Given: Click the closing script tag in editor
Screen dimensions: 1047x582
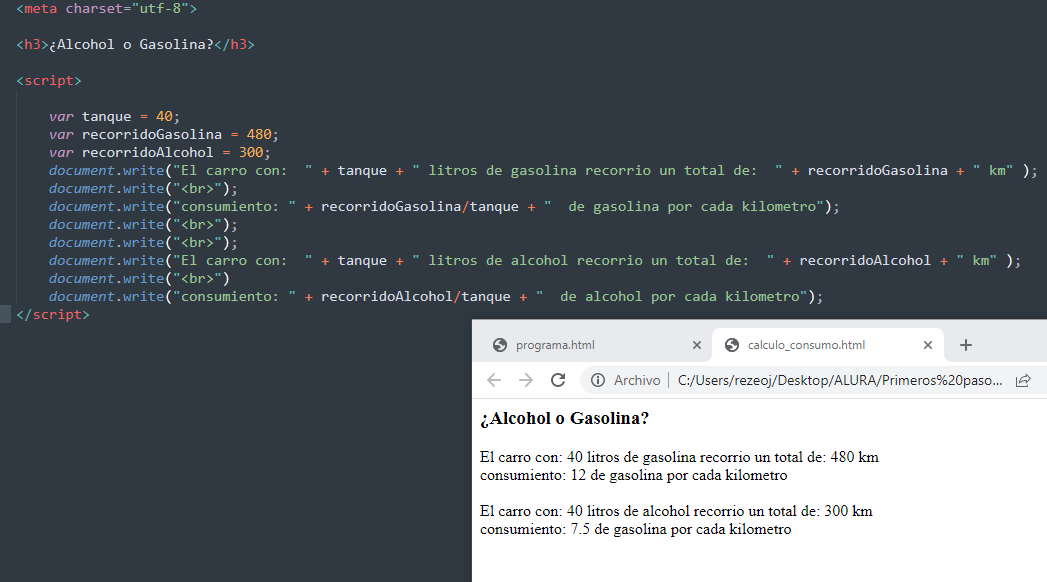Looking at the screenshot, I should coord(53,314).
